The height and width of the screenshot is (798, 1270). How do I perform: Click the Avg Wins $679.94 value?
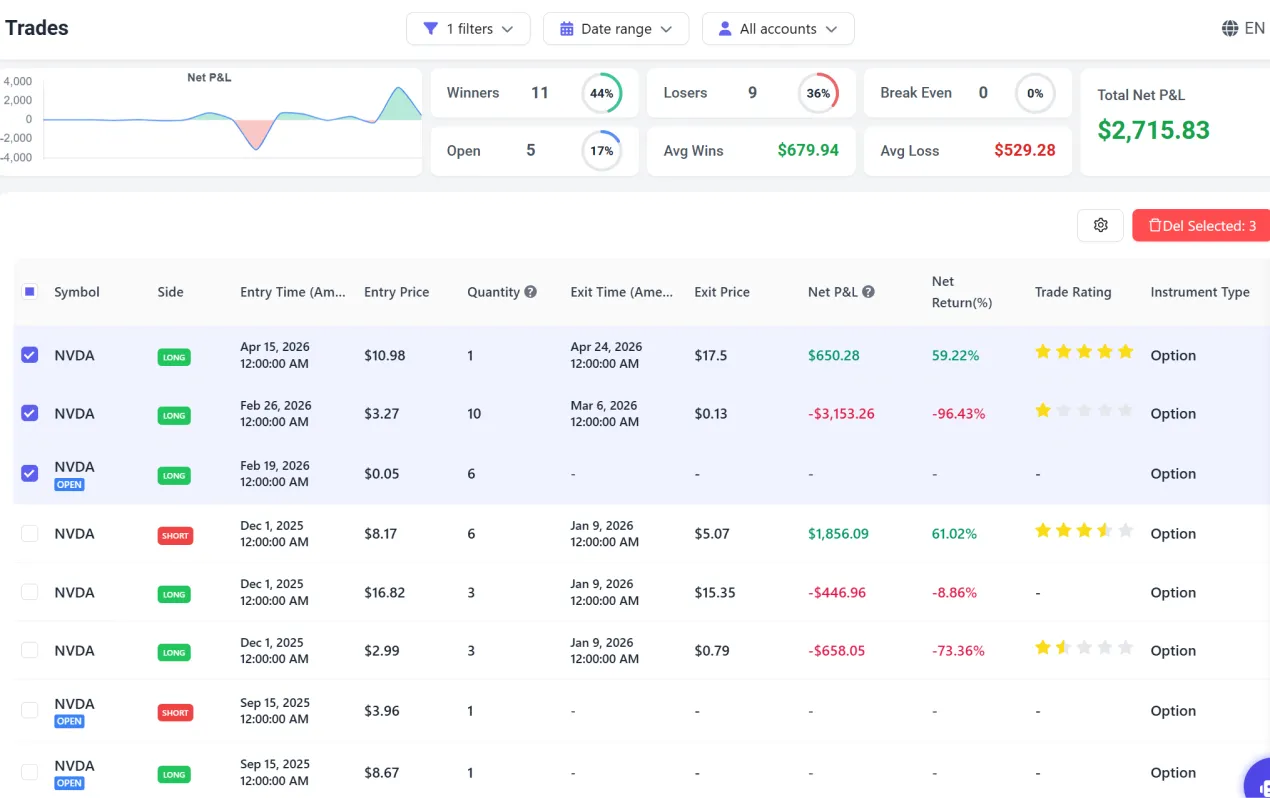pos(808,151)
